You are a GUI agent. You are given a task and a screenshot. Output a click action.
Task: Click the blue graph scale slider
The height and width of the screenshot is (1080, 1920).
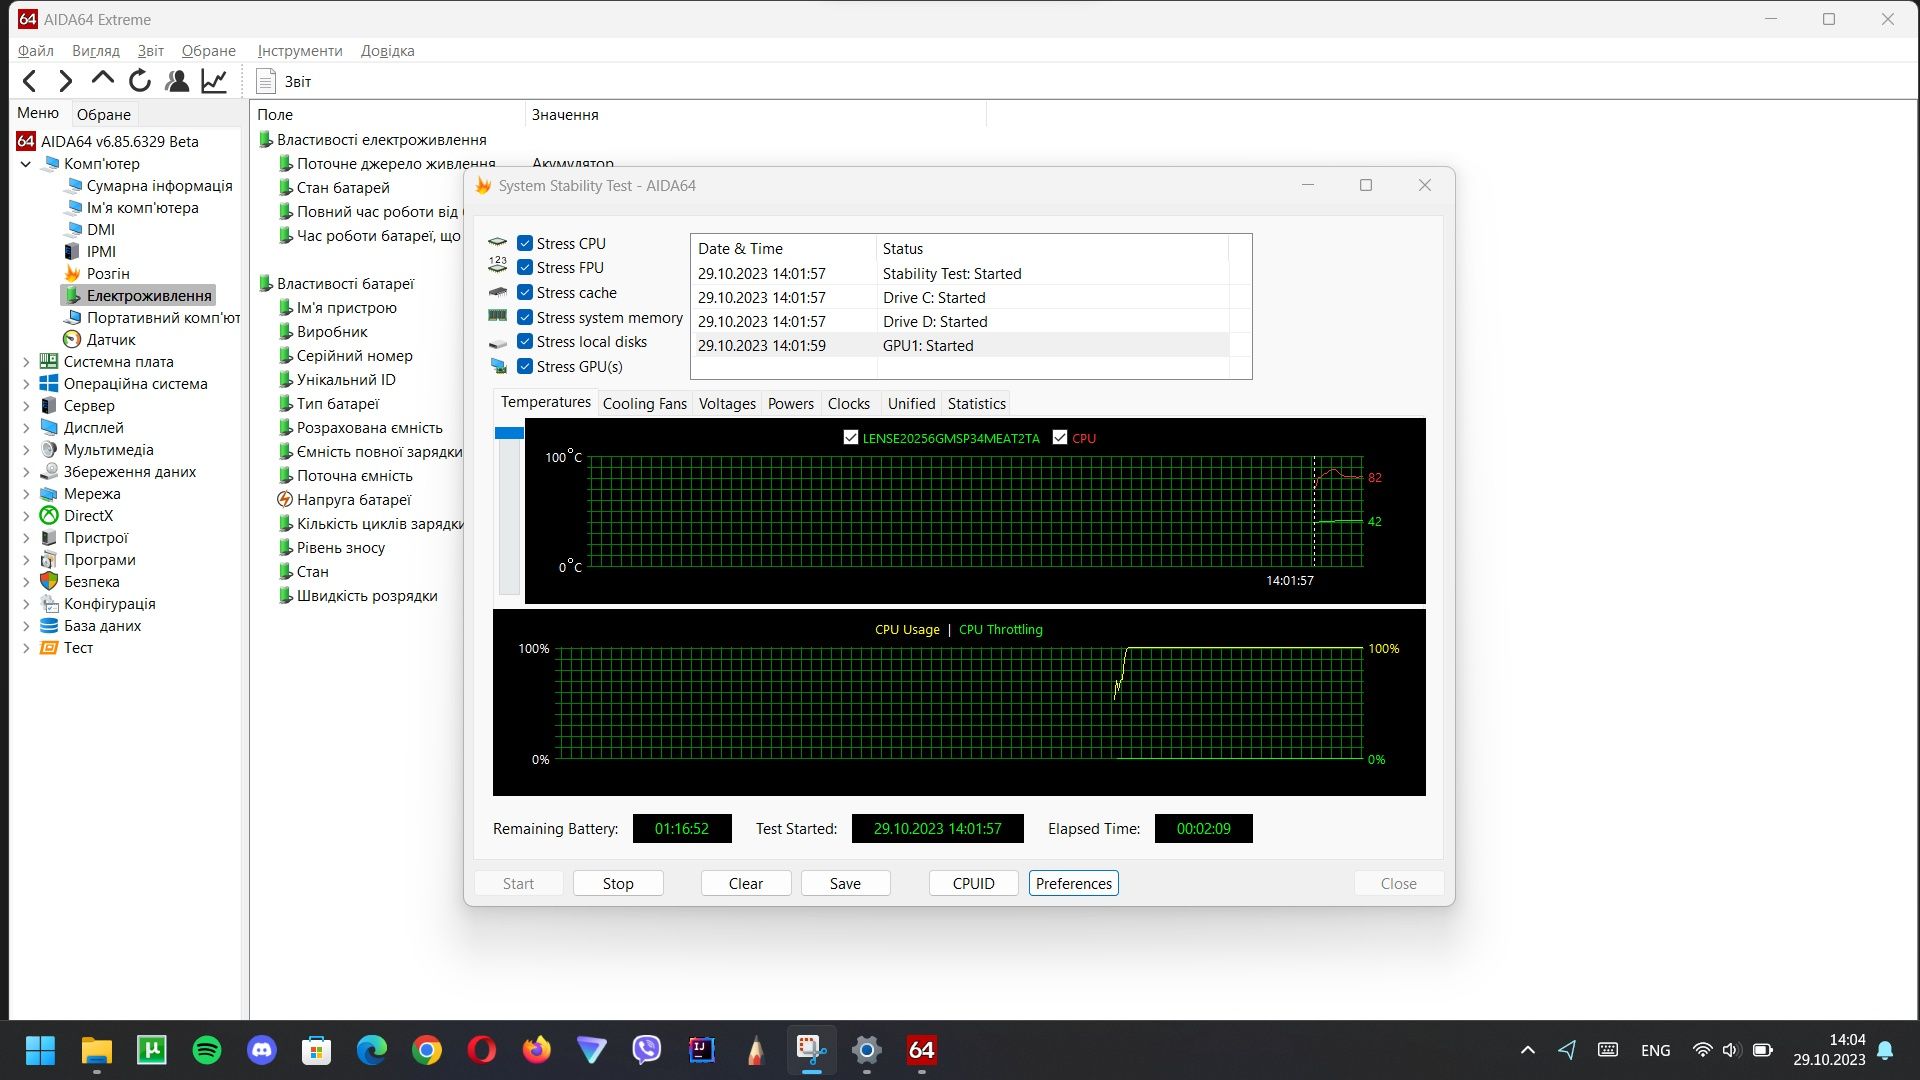point(509,433)
